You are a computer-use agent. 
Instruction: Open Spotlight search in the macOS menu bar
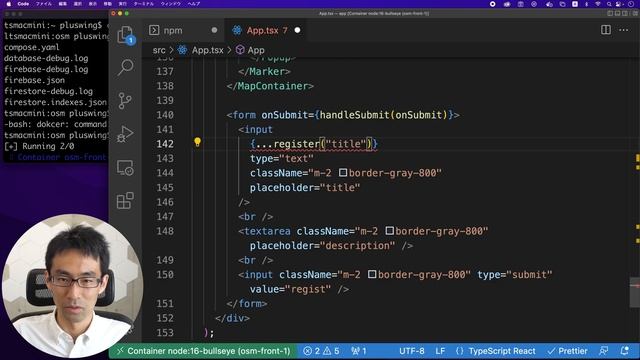coord(609,4)
